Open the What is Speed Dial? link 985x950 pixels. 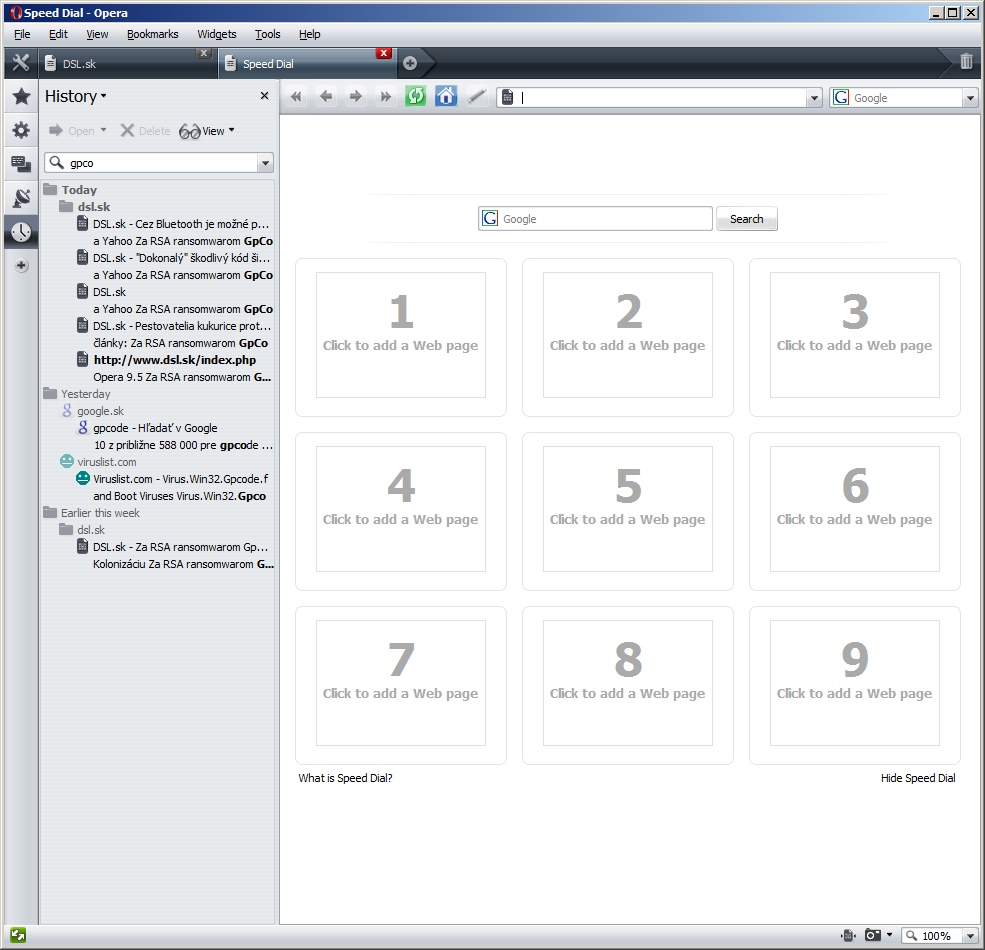click(x=345, y=778)
